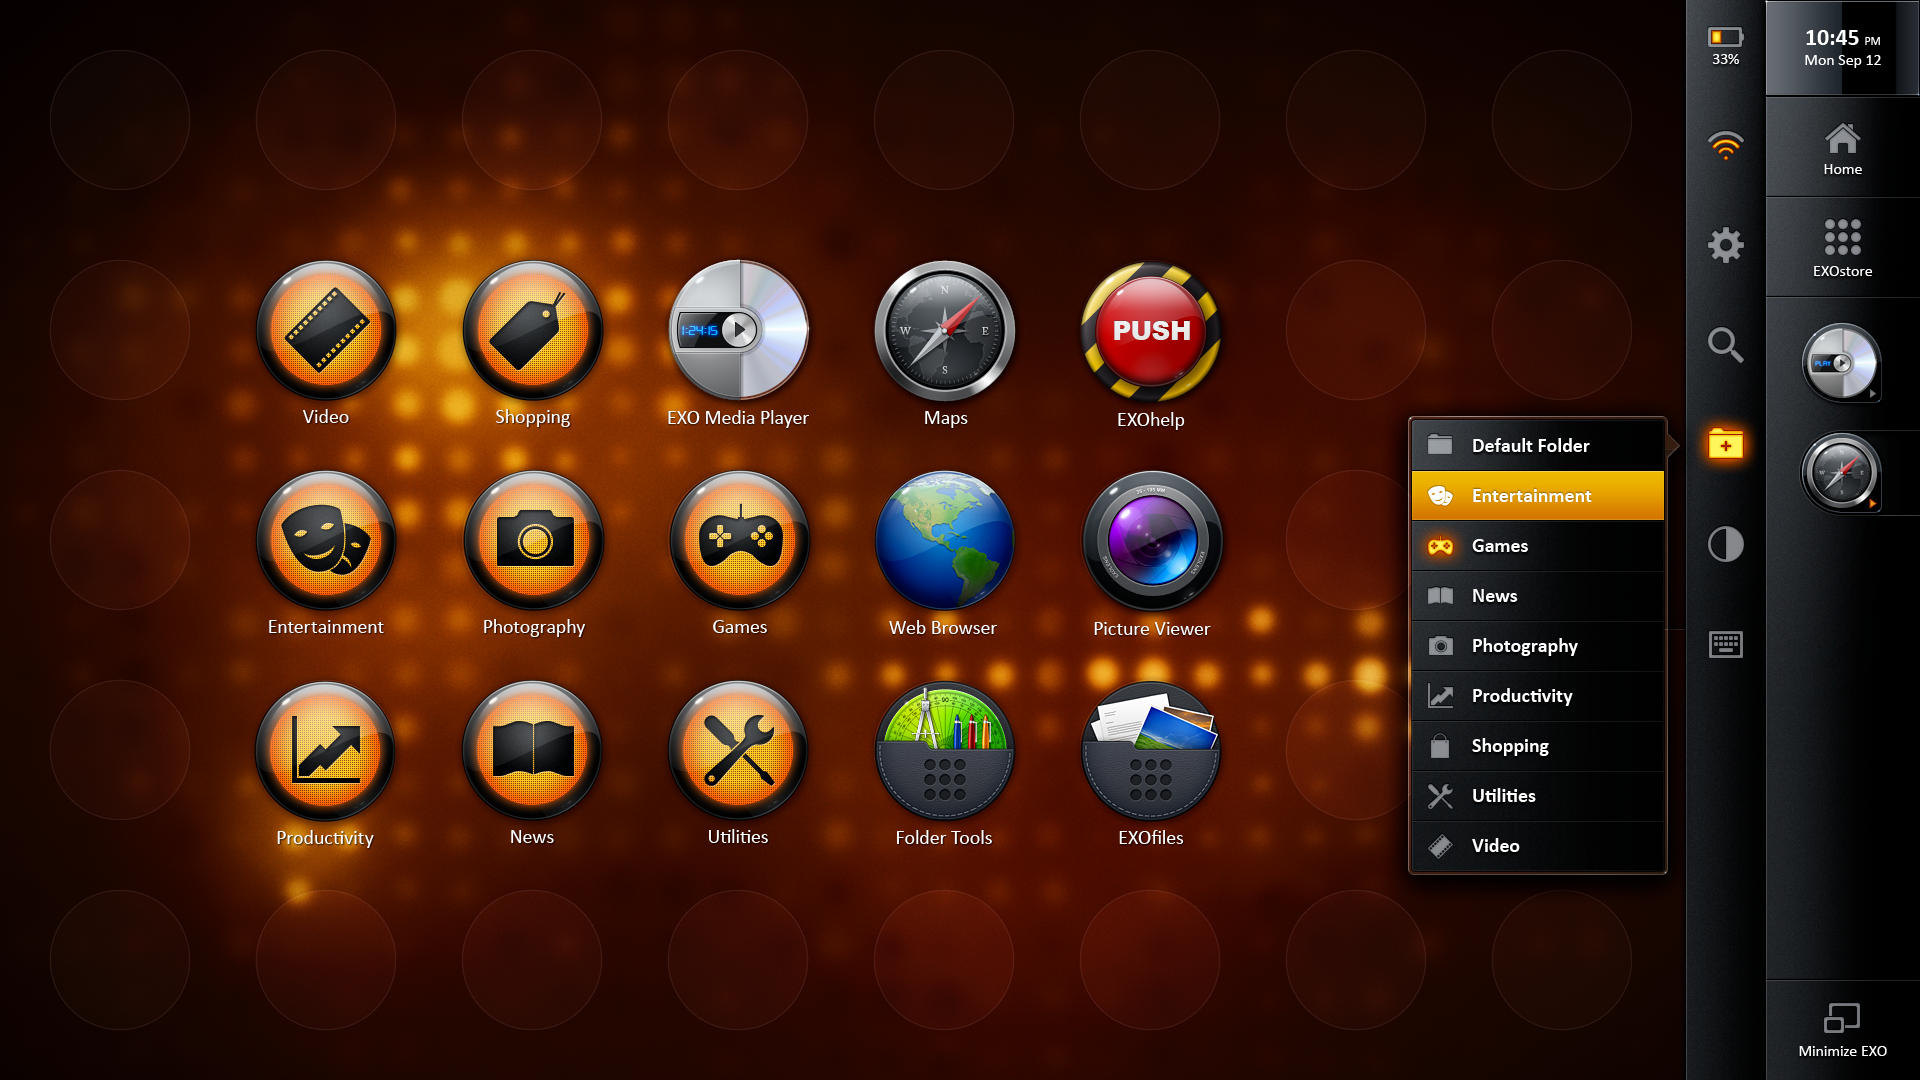Go to the Home button
Screen dimensions: 1920x1080
point(1842,148)
